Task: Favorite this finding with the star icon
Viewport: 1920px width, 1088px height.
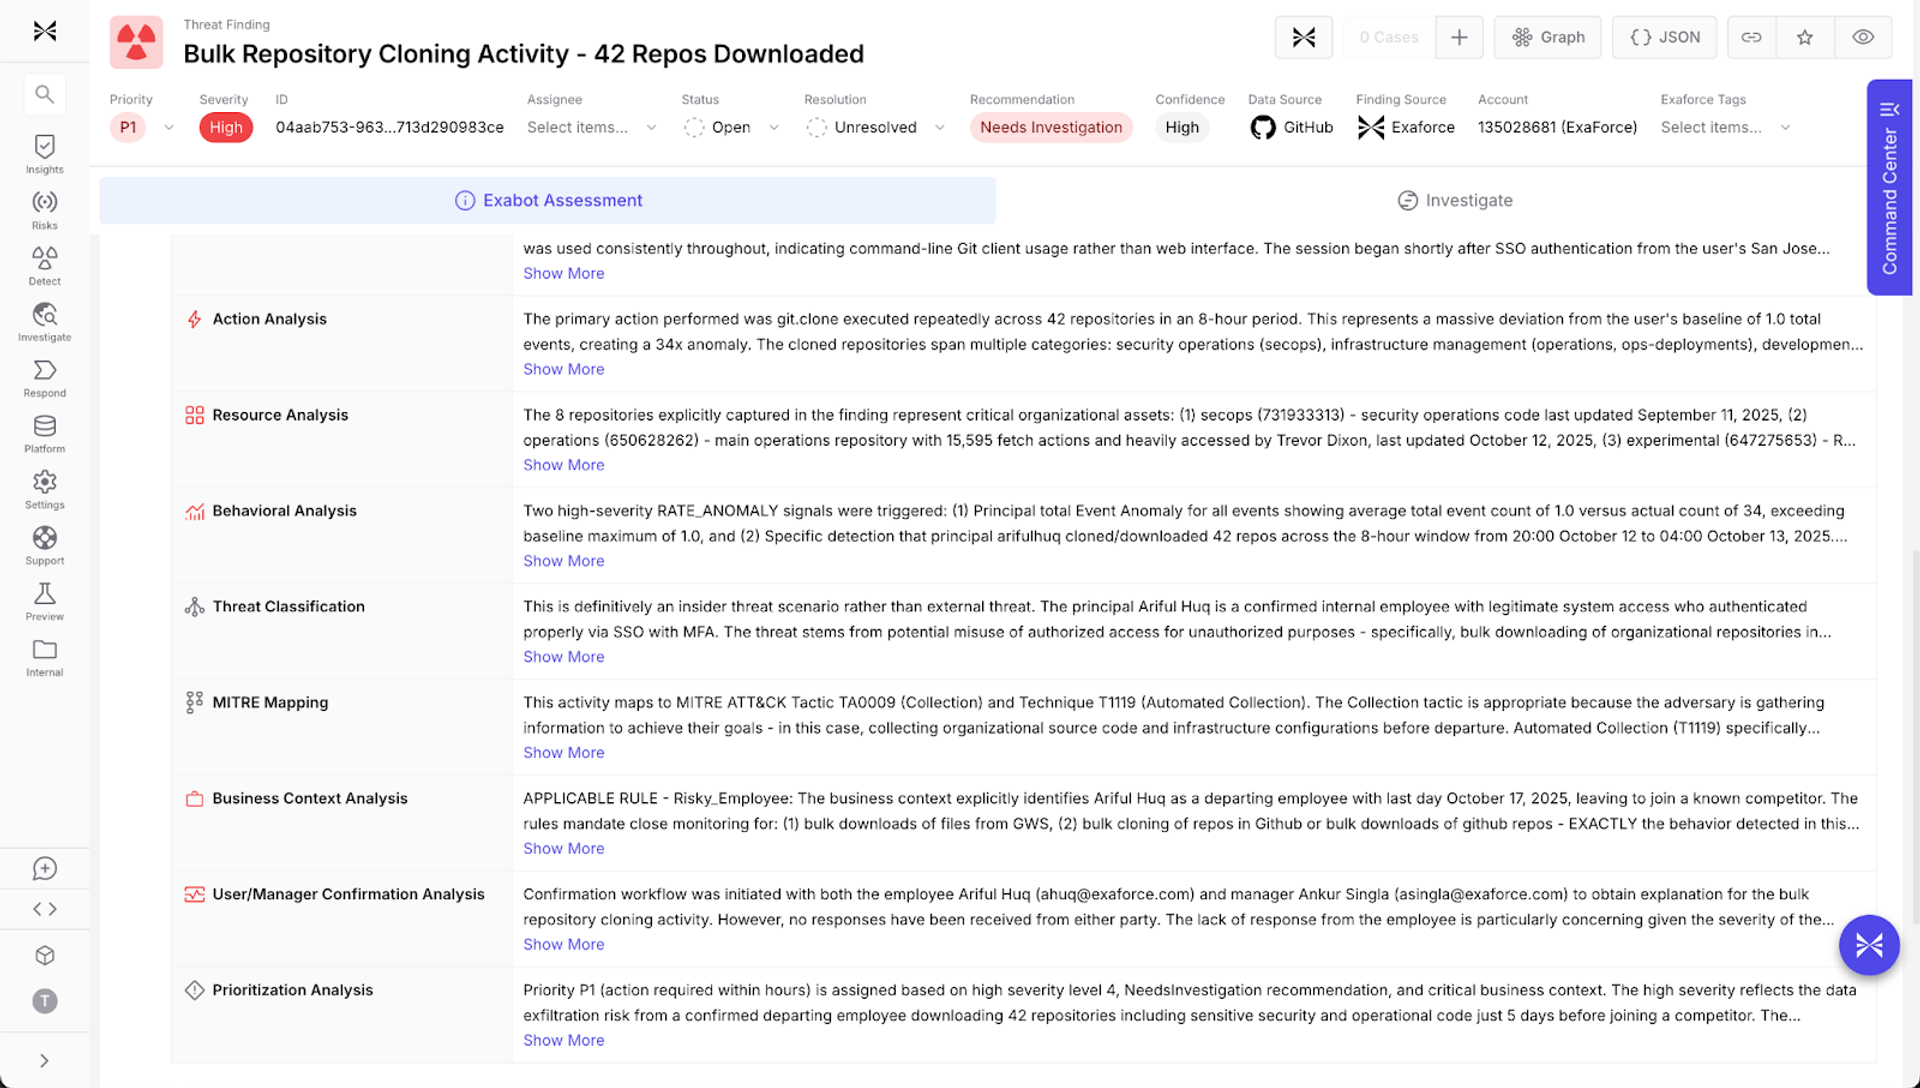Action: tap(1805, 37)
